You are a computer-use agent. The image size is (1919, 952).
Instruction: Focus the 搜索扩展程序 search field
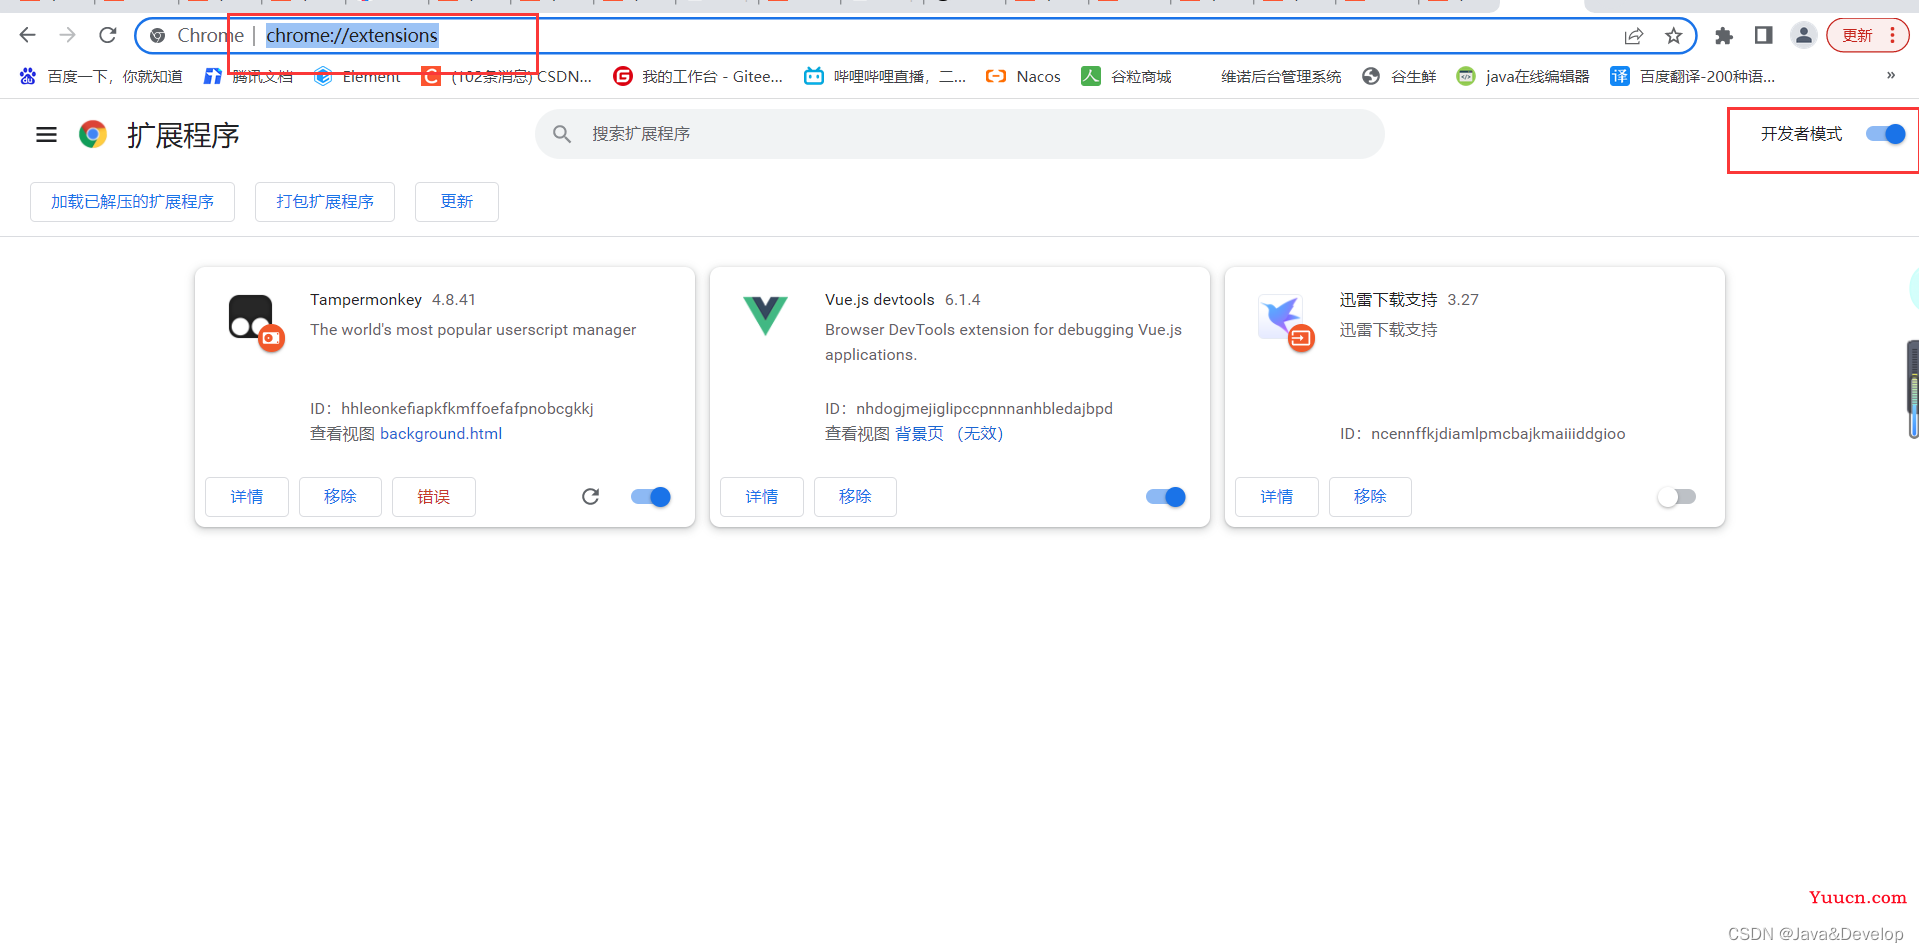[x=960, y=134]
